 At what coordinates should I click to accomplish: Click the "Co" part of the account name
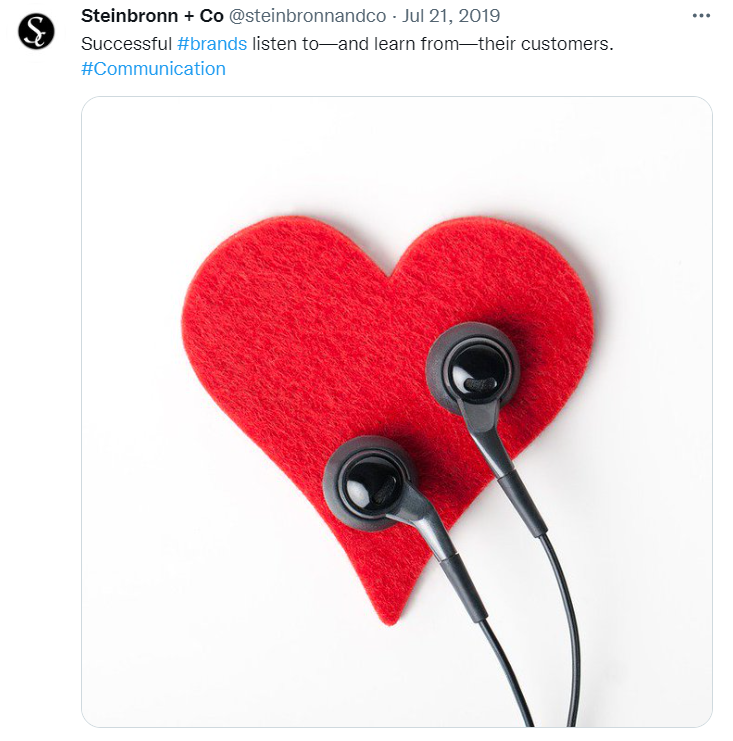click(x=211, y=16)
